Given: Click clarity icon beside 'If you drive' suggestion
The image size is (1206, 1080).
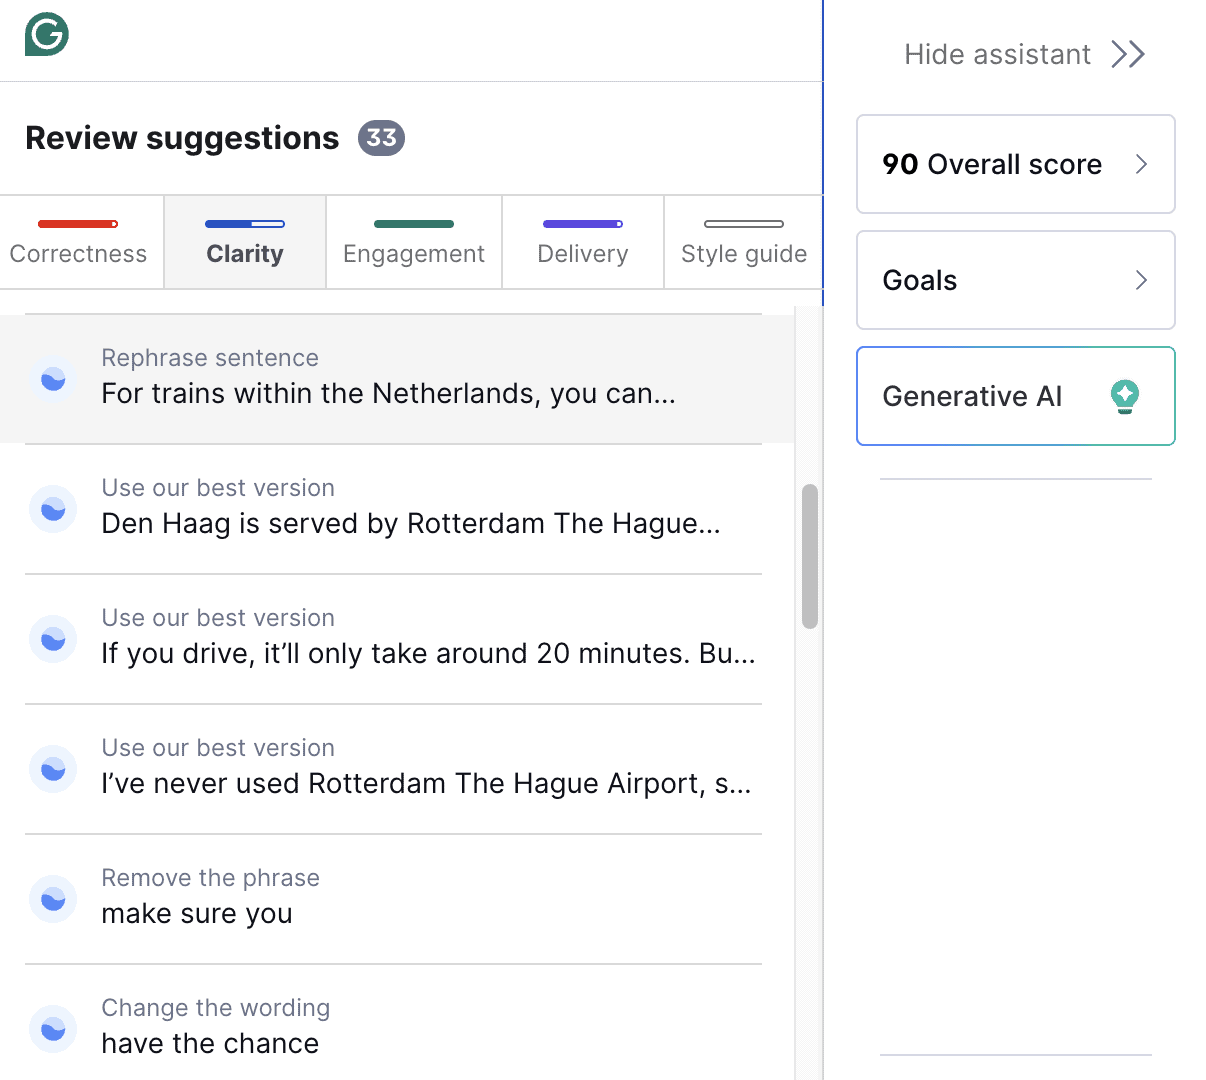Looking at the screenshot, I should (53, 639).
